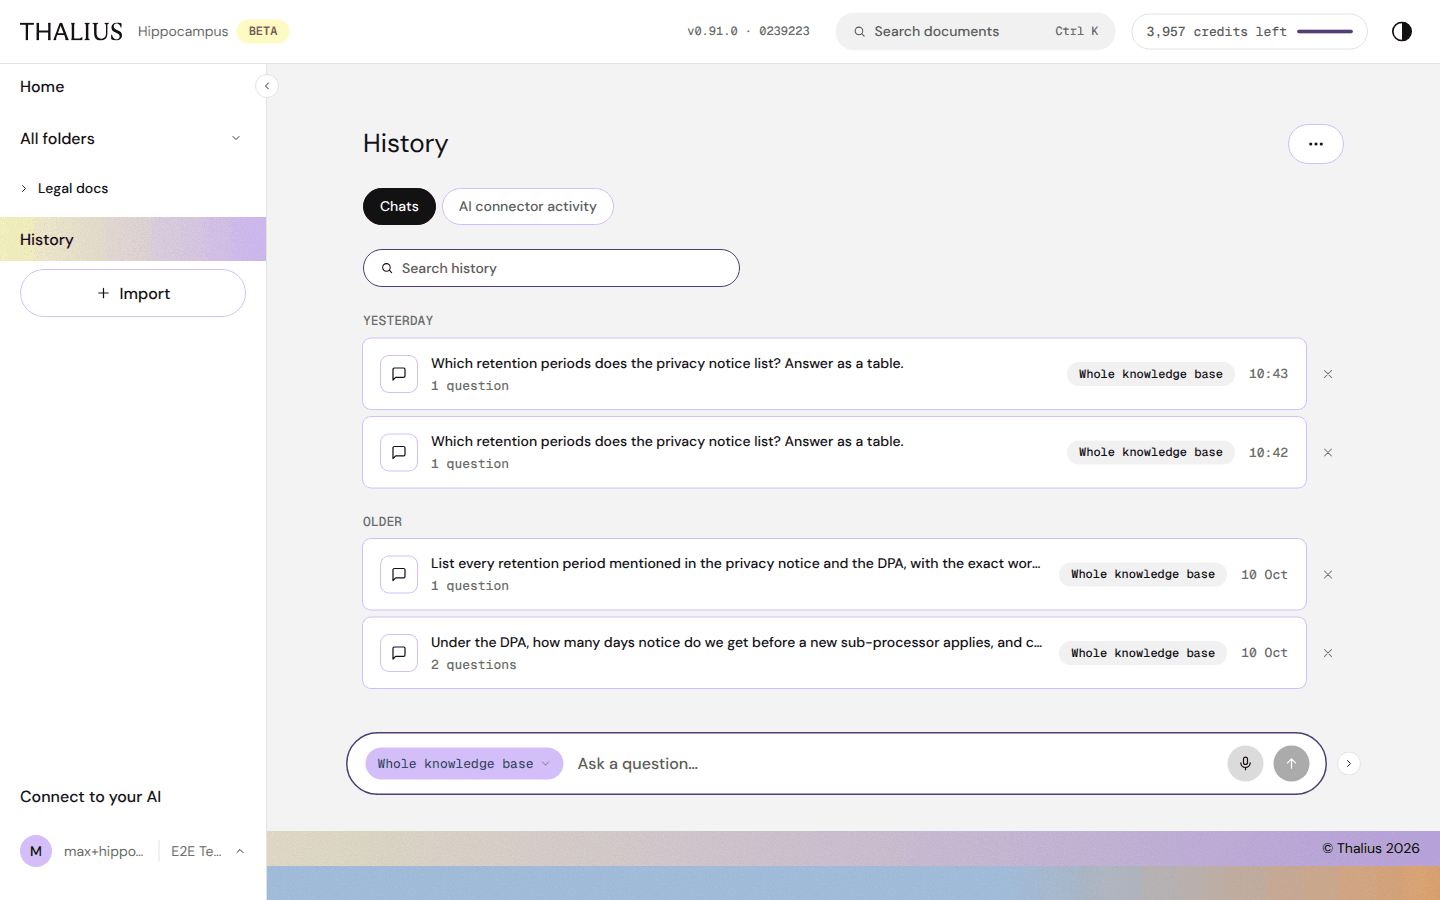Open the Whole knowledge base scope dropdown

tap(464, 763)
